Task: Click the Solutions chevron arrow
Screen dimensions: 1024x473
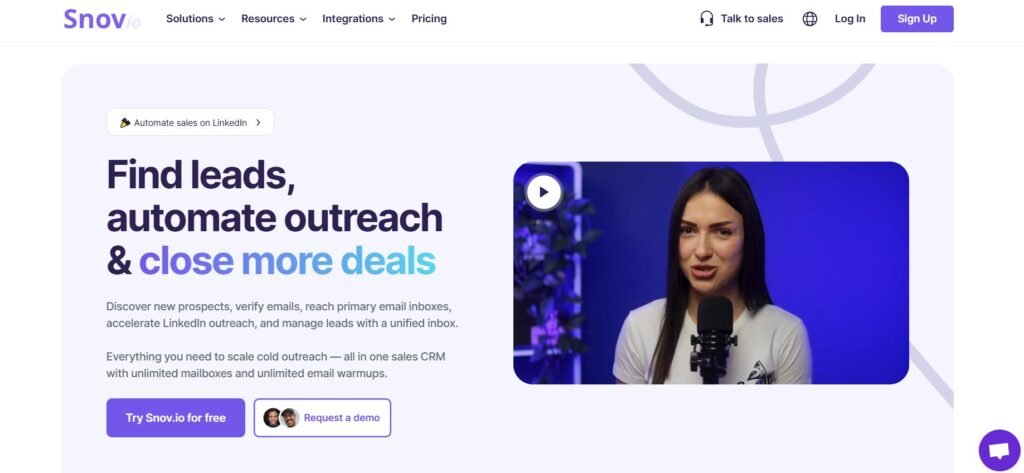Action: (x=221, y=20)
